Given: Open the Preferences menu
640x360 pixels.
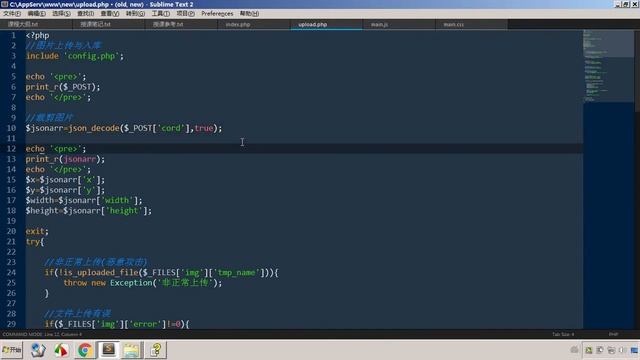Looking at the screenshot, I should 217,13.
